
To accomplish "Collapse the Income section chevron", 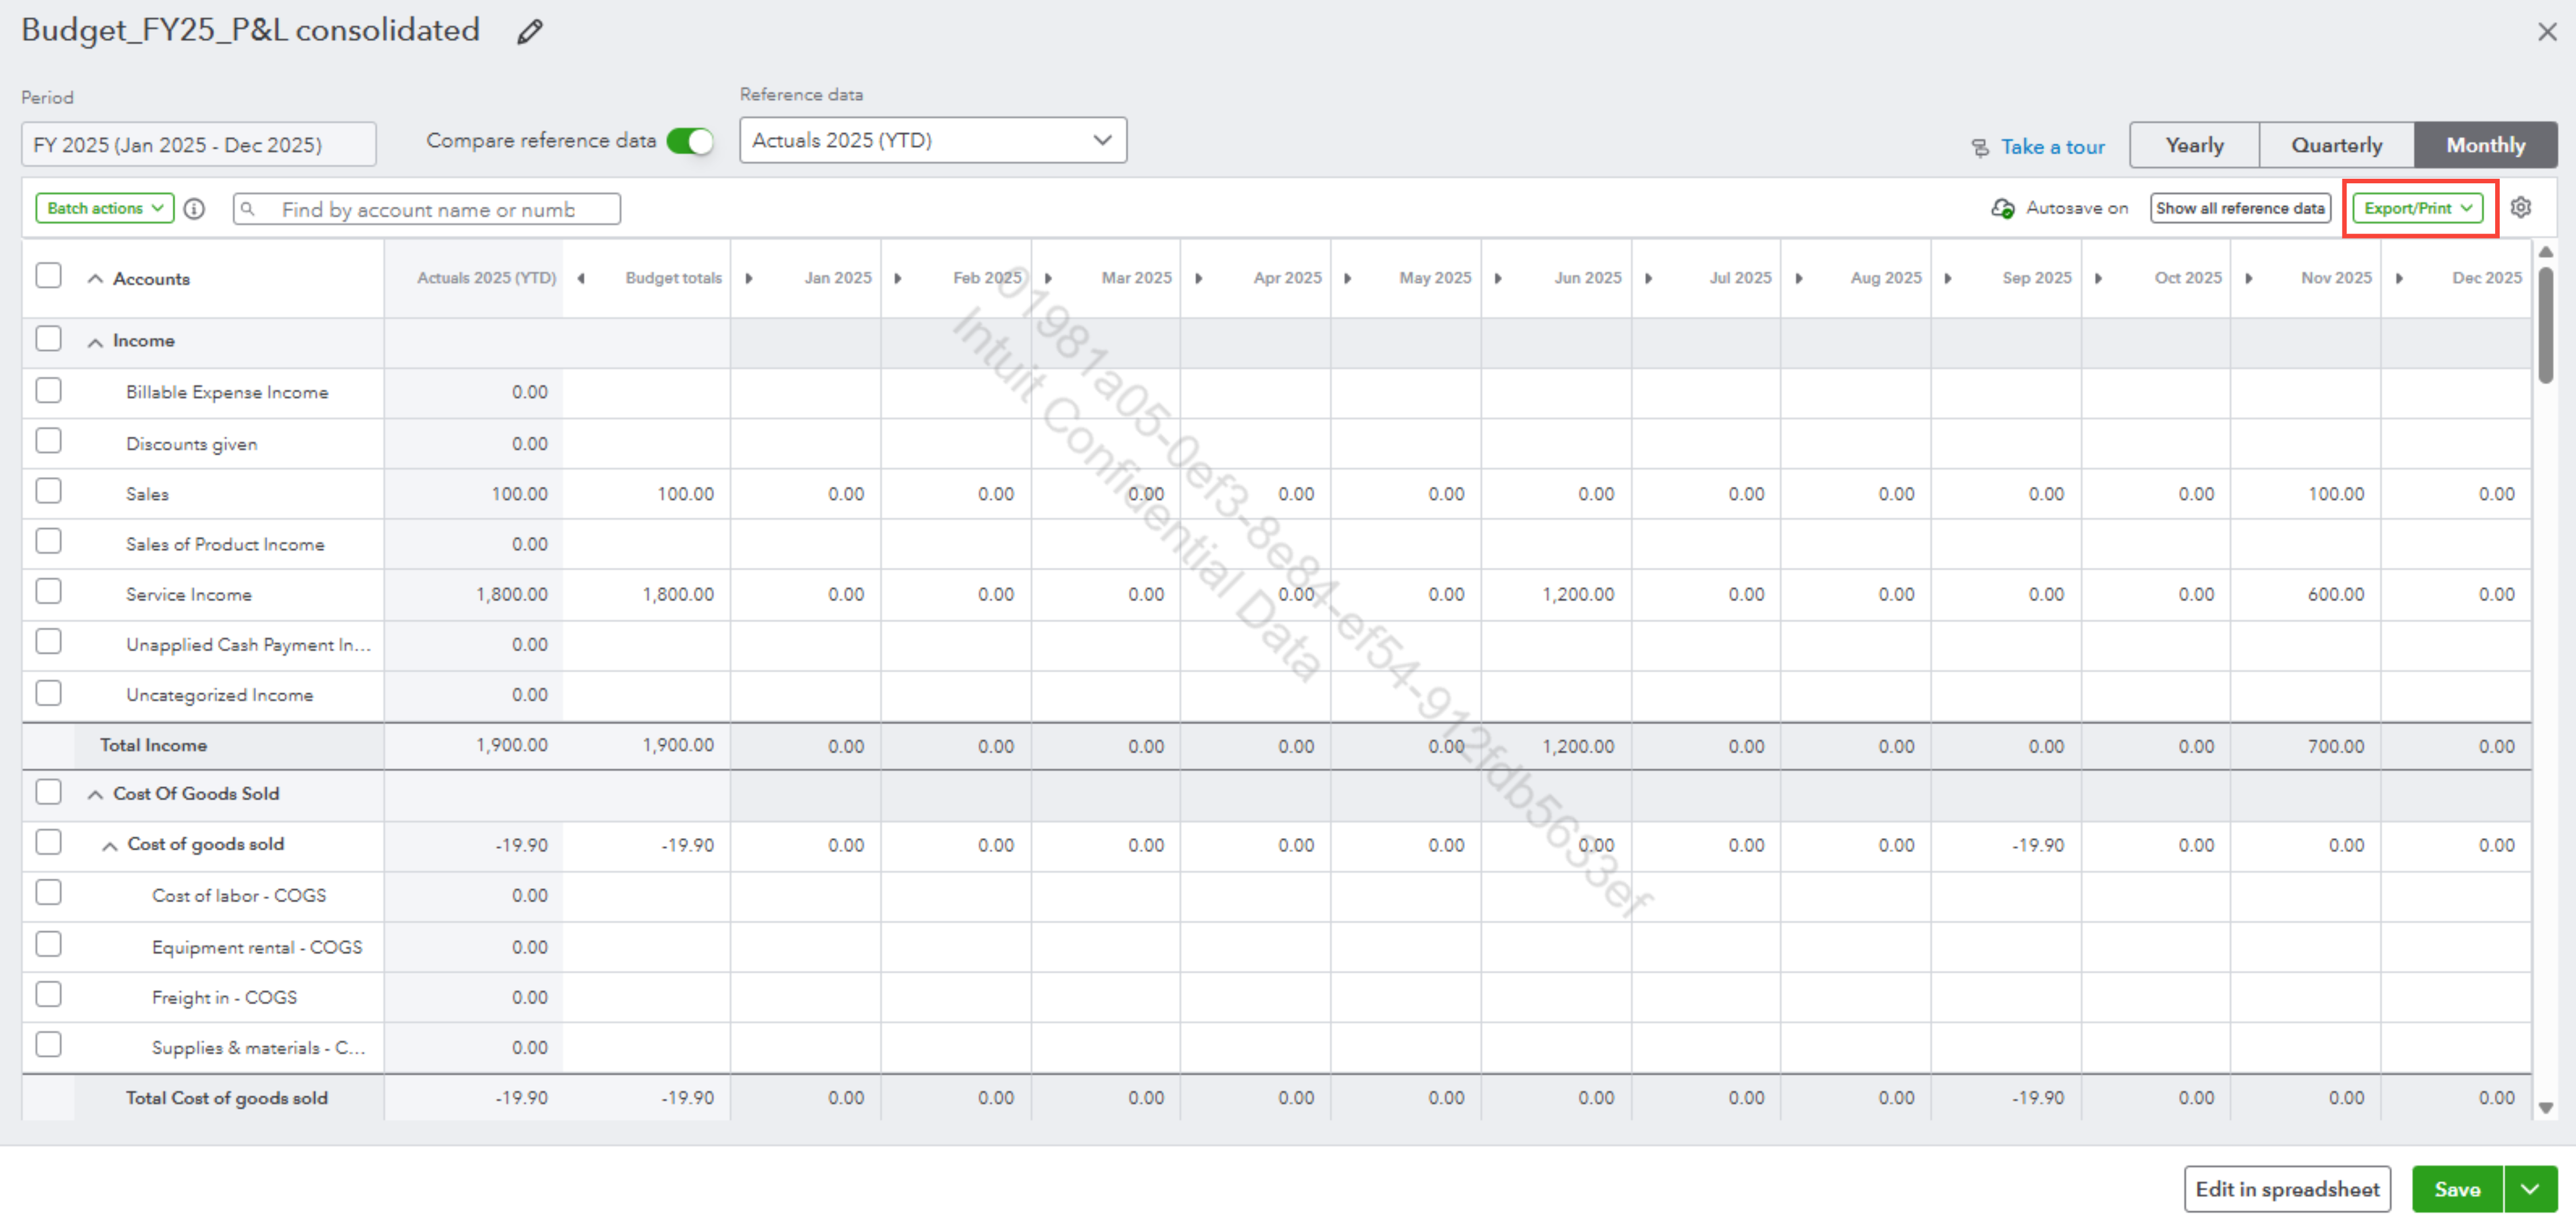I will pos(95,341).
